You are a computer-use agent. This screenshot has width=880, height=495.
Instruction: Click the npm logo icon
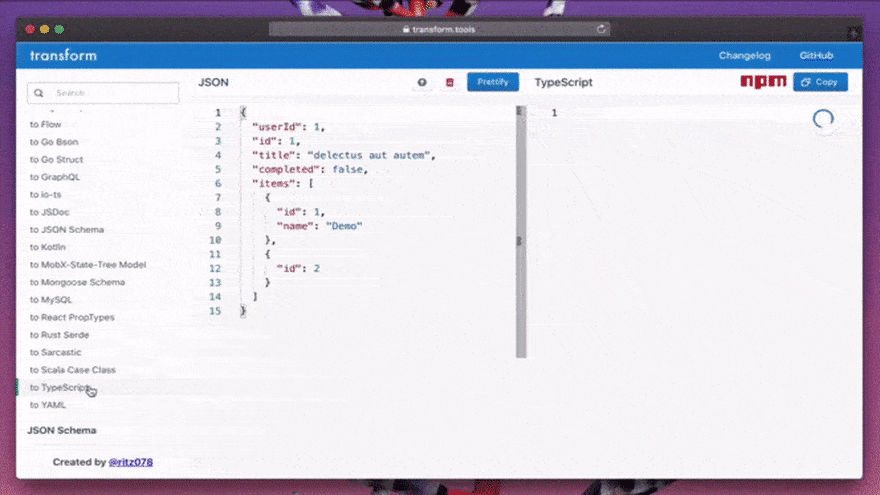click(763, 82)
